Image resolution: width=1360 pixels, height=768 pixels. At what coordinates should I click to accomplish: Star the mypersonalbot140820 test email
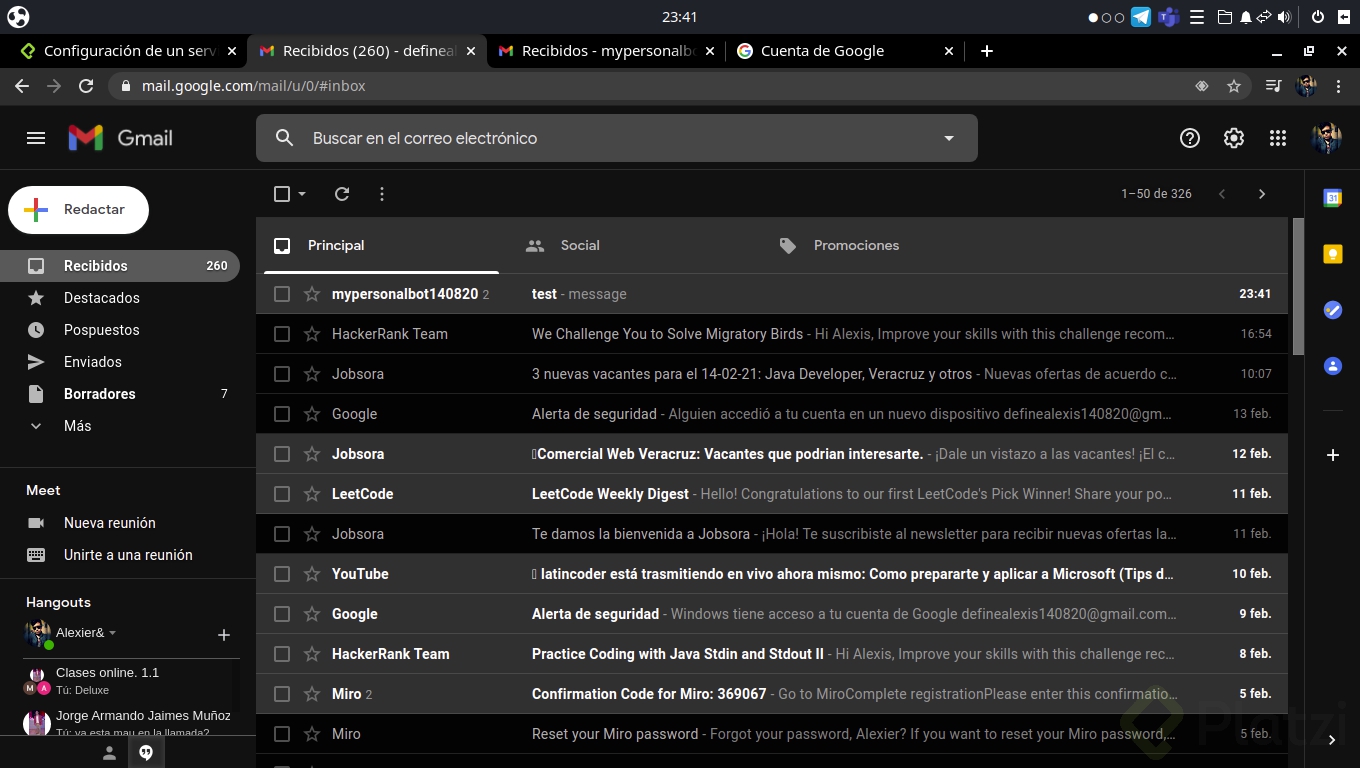[312, 294]
